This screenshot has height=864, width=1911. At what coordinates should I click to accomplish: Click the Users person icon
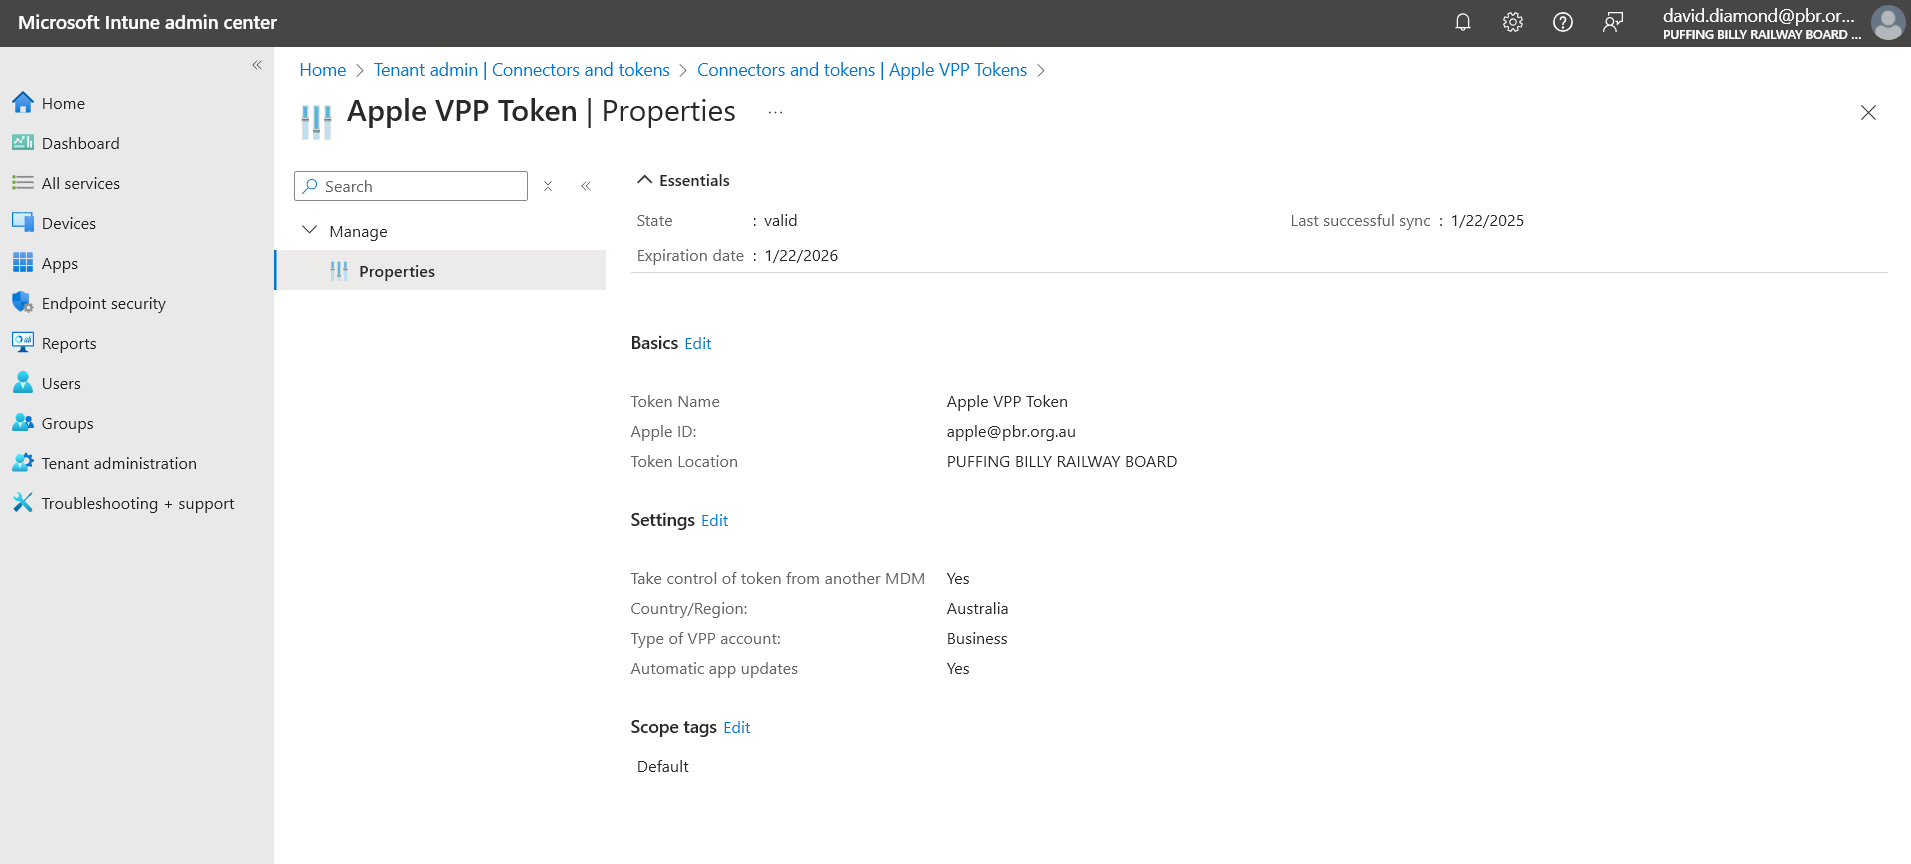23,382
